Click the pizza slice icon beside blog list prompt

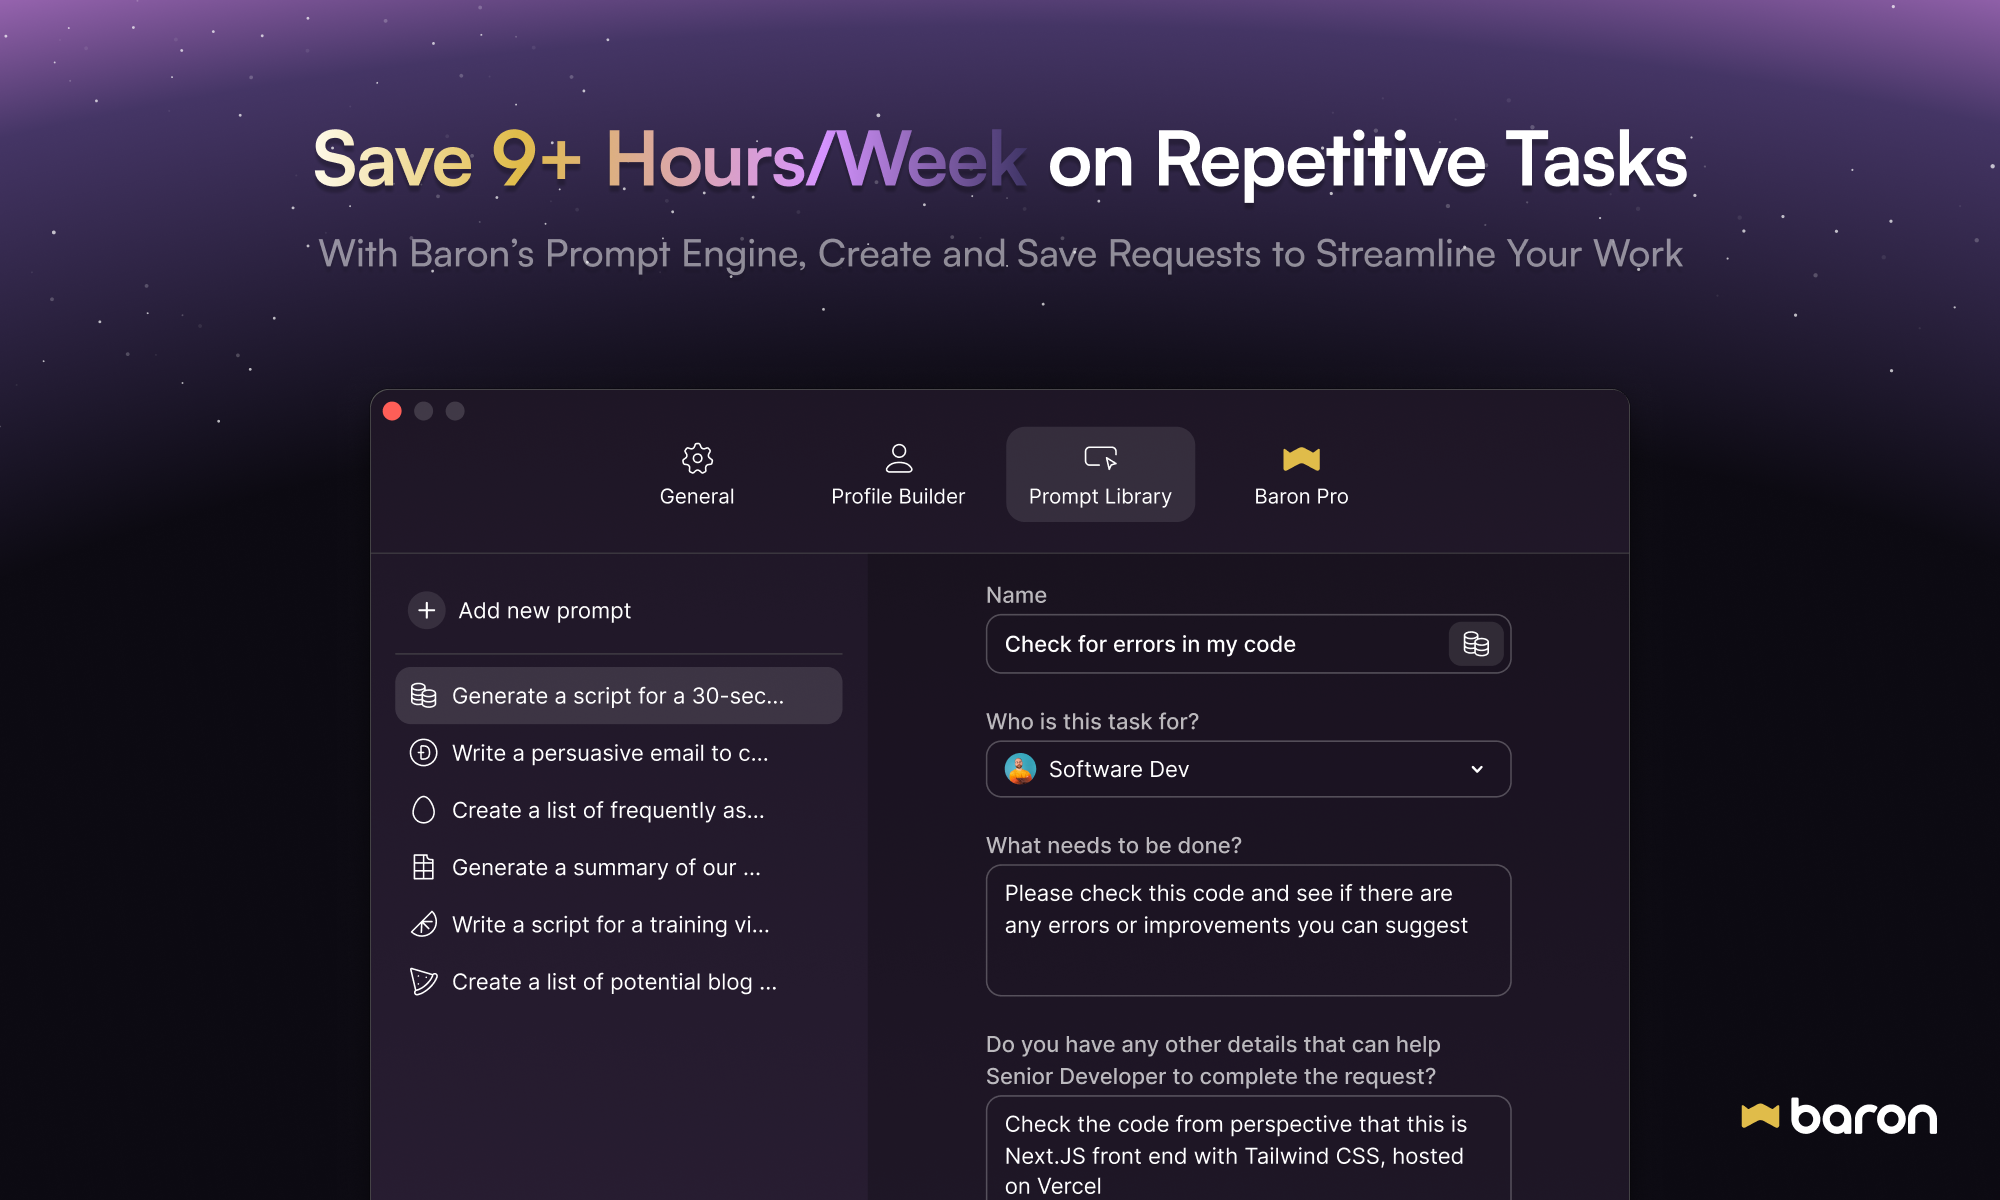(x=424, y=982)
